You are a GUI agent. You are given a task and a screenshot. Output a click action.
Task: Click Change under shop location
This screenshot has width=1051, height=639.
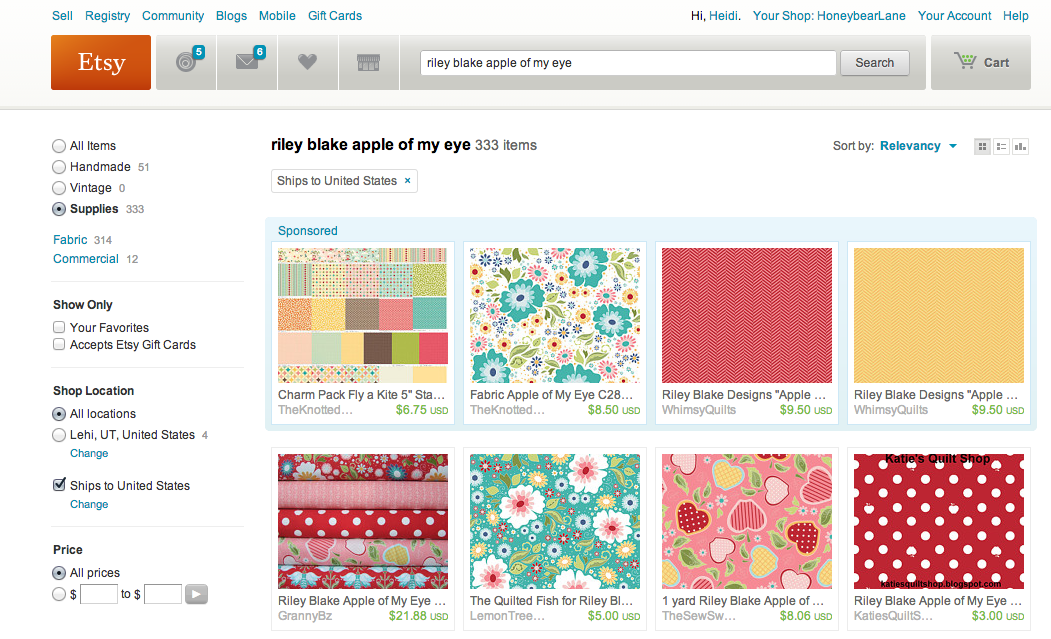pos(89,453)
